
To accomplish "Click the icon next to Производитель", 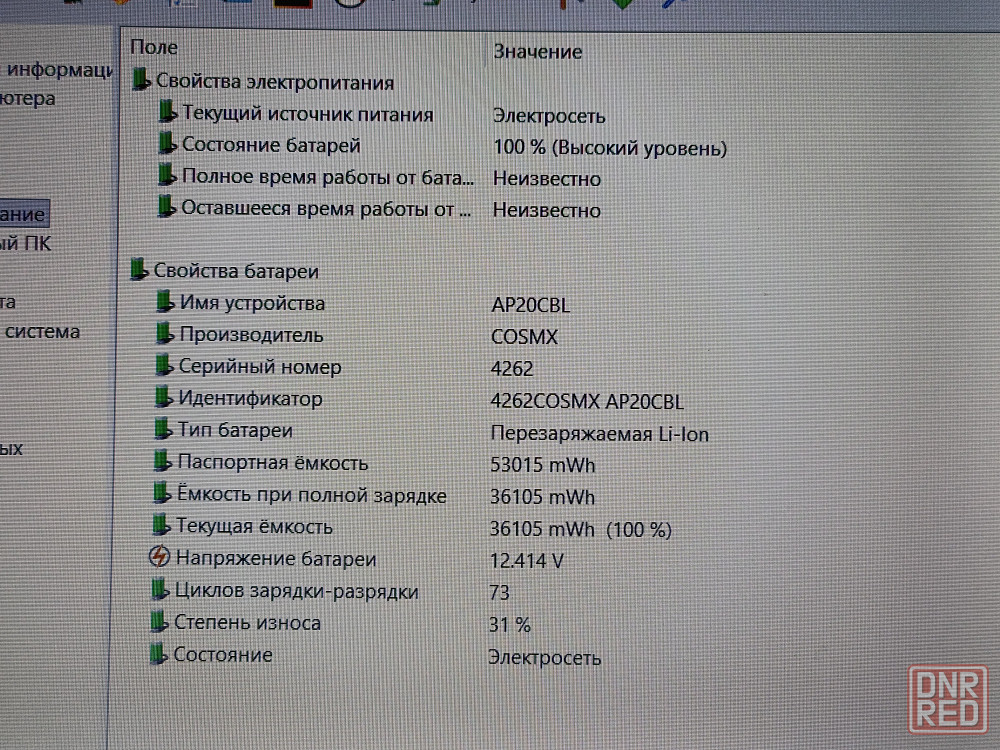I will (164, 334).
